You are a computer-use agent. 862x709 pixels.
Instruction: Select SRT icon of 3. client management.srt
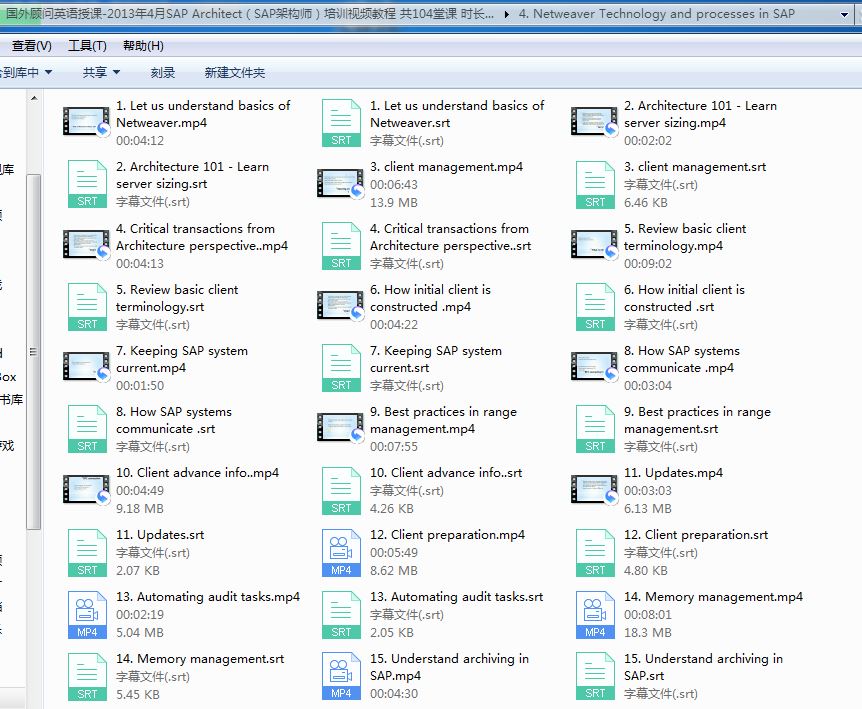(x=595, y=184)
